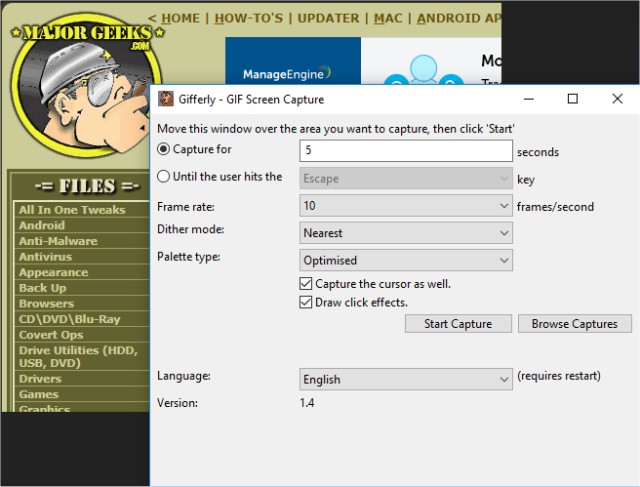The width and height of the screenshot is (640, 487).
Task: Click UPDATER in Major Geeks navigation
Action: coord(328,18)
